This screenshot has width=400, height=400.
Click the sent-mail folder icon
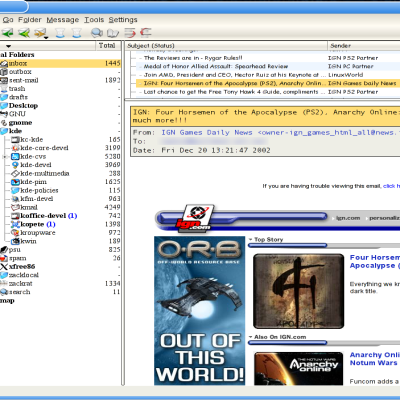4,80
